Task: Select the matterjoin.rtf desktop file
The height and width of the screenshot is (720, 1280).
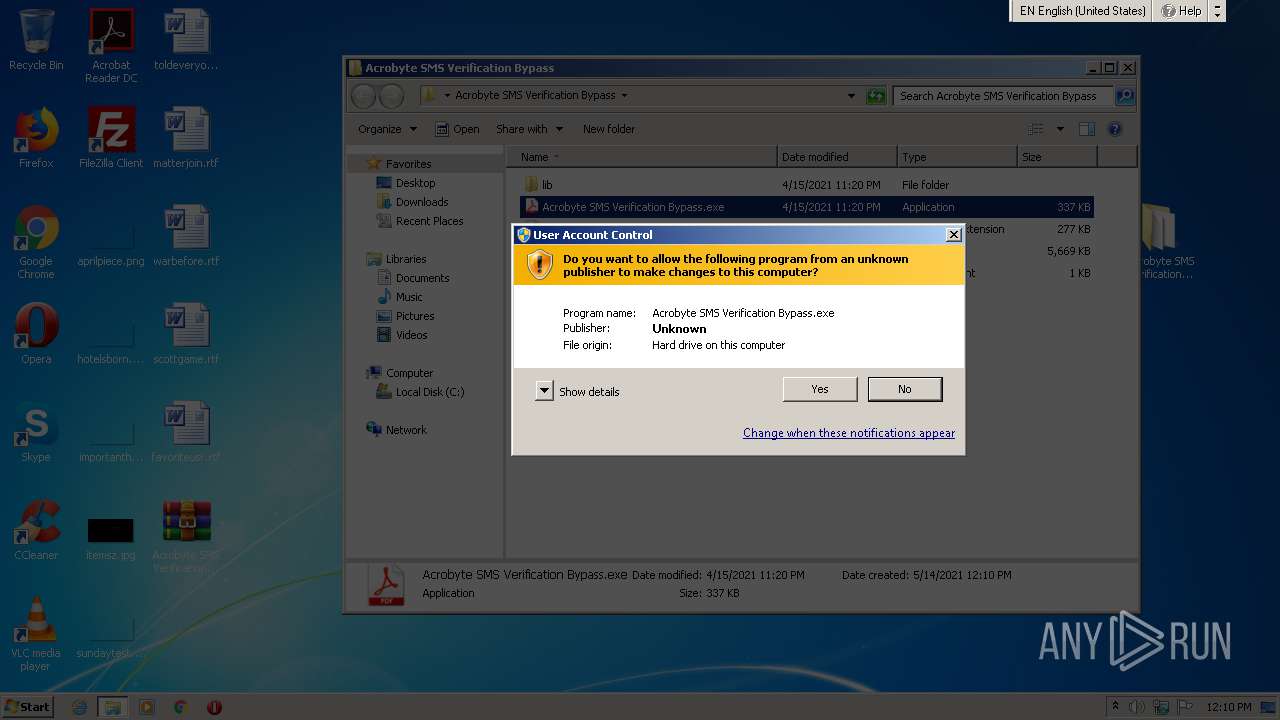Action: tap(186, 138)
